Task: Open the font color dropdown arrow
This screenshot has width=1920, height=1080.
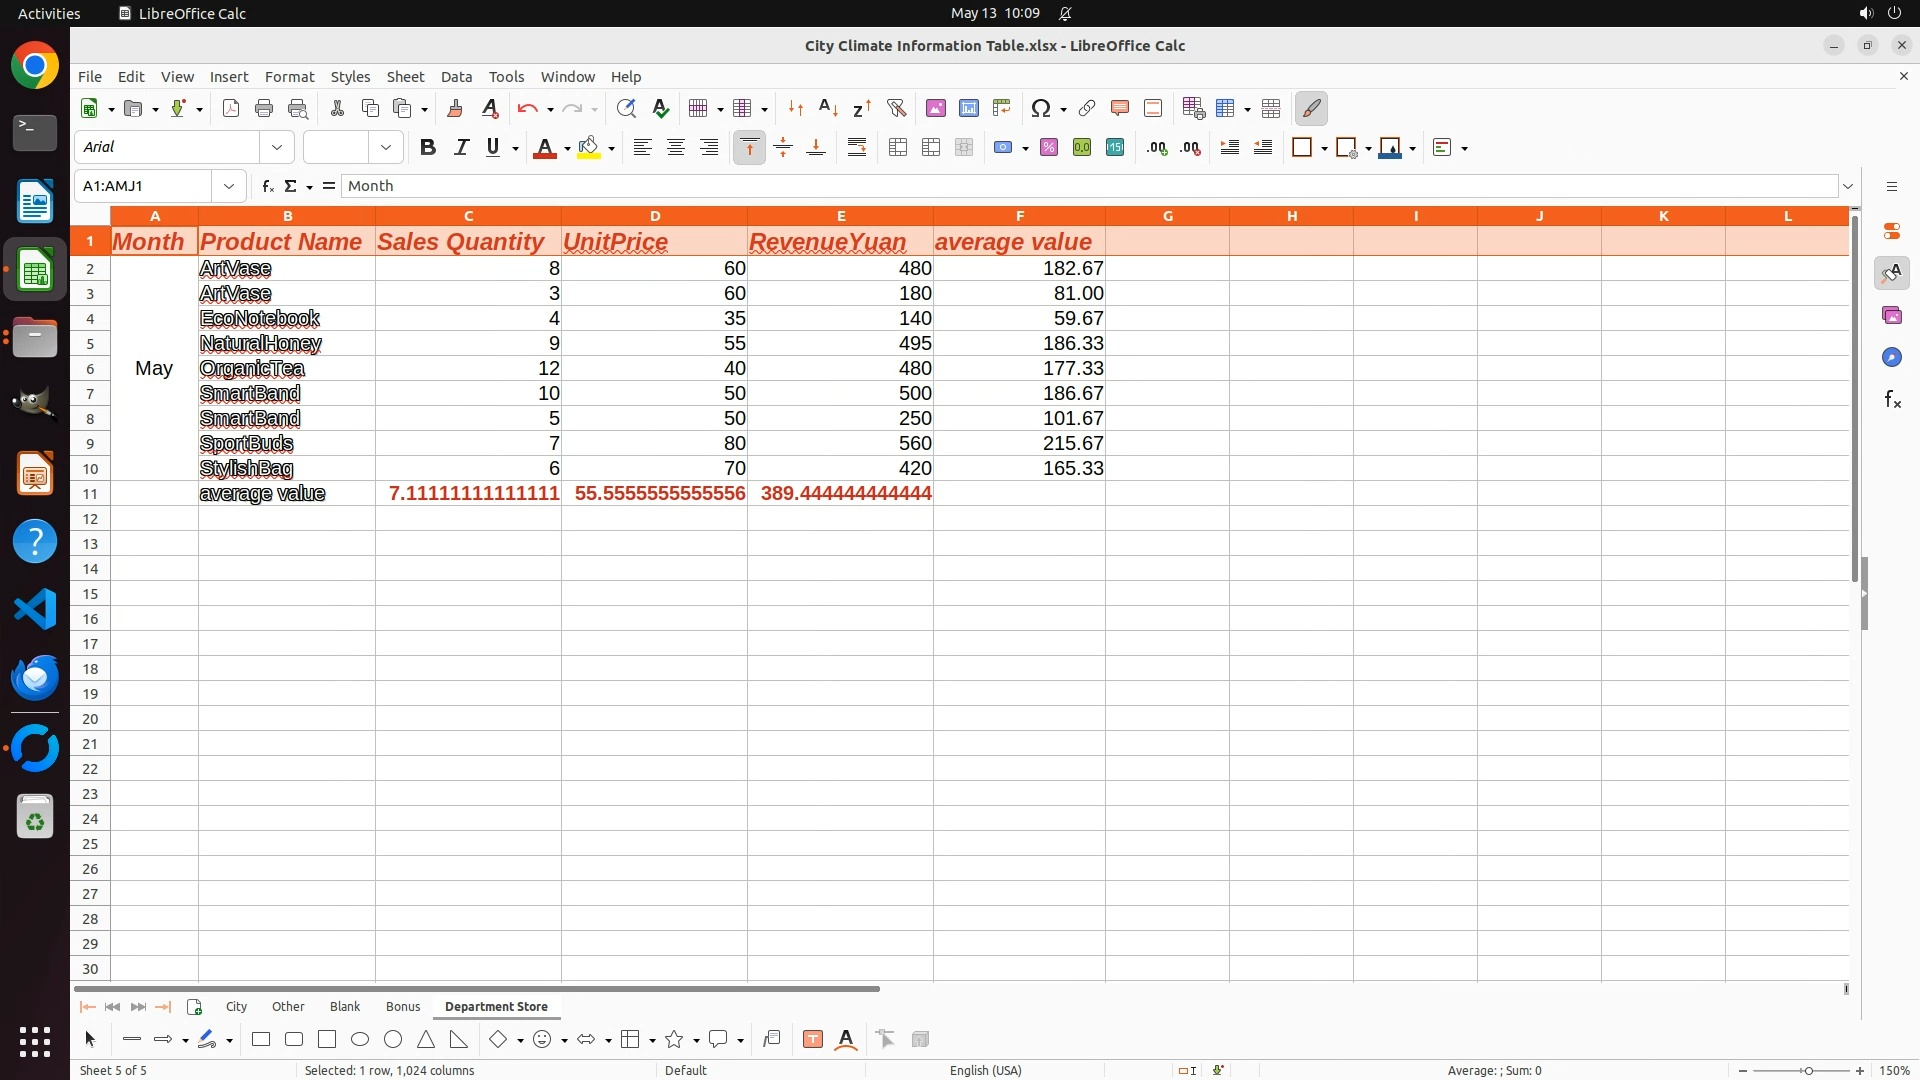Action: pos(567,149)
